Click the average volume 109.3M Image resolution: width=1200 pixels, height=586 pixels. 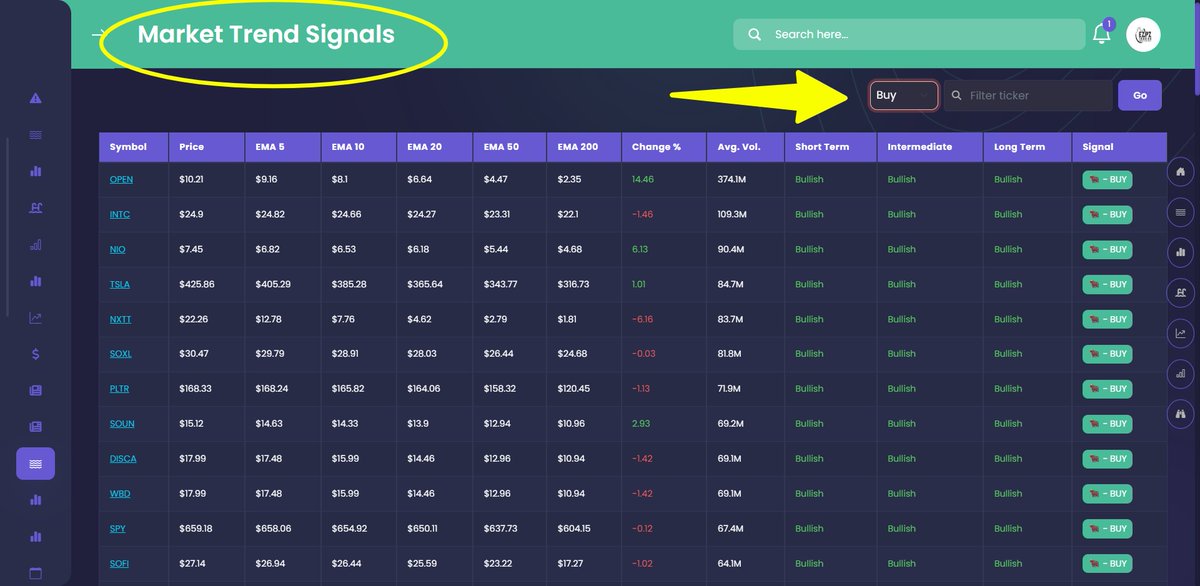[733, 215]
